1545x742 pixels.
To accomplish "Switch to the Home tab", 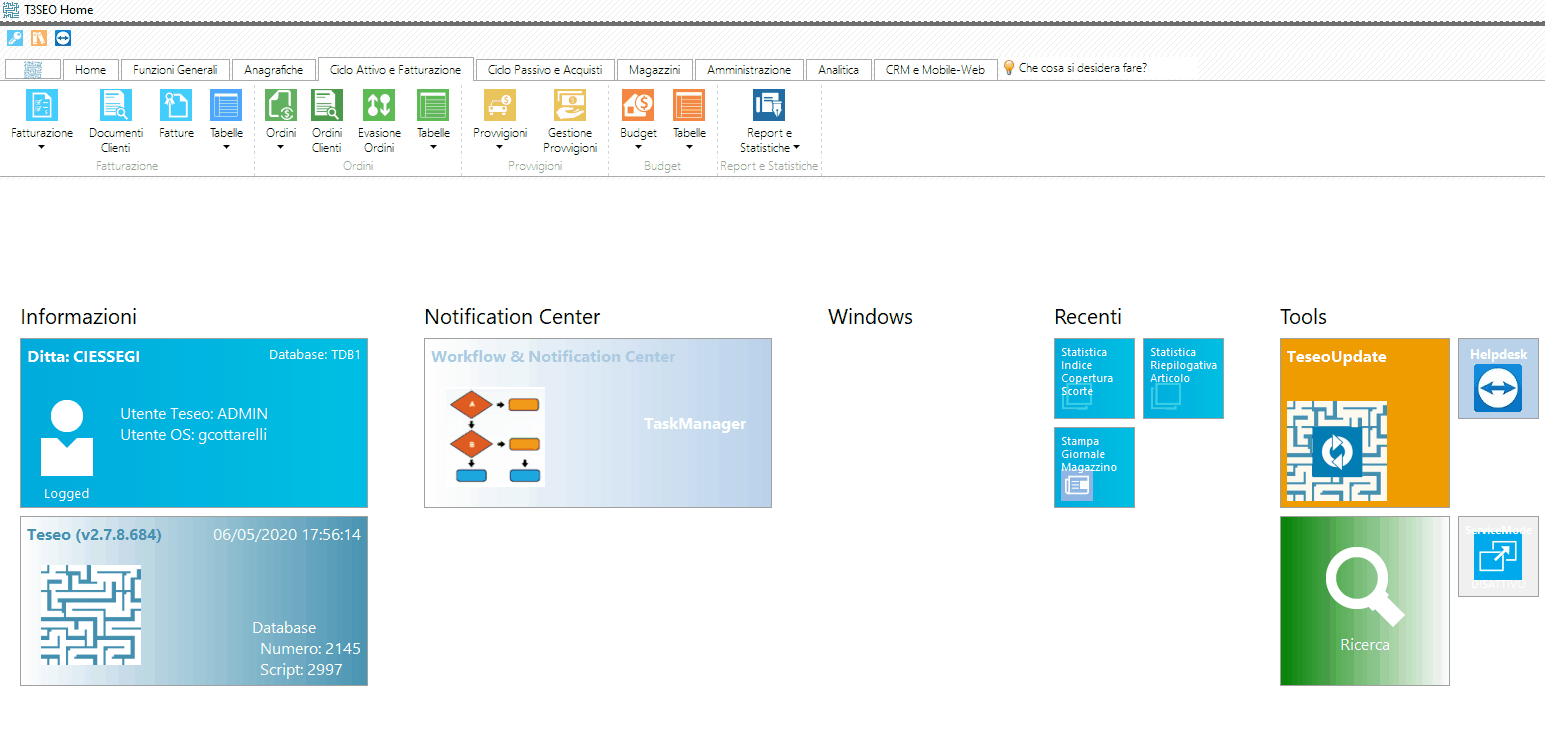I will [90, 70].
